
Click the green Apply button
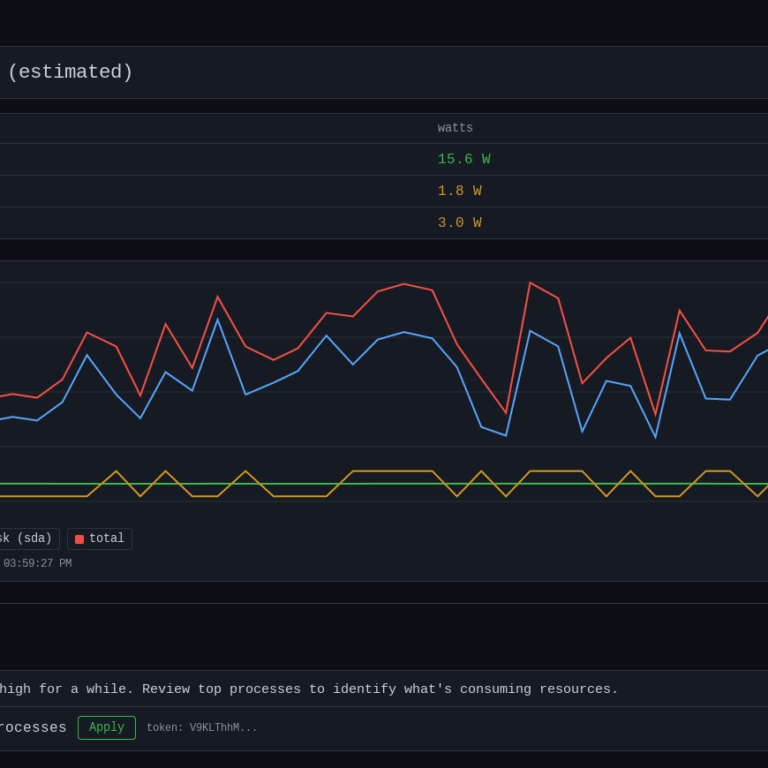107,727
